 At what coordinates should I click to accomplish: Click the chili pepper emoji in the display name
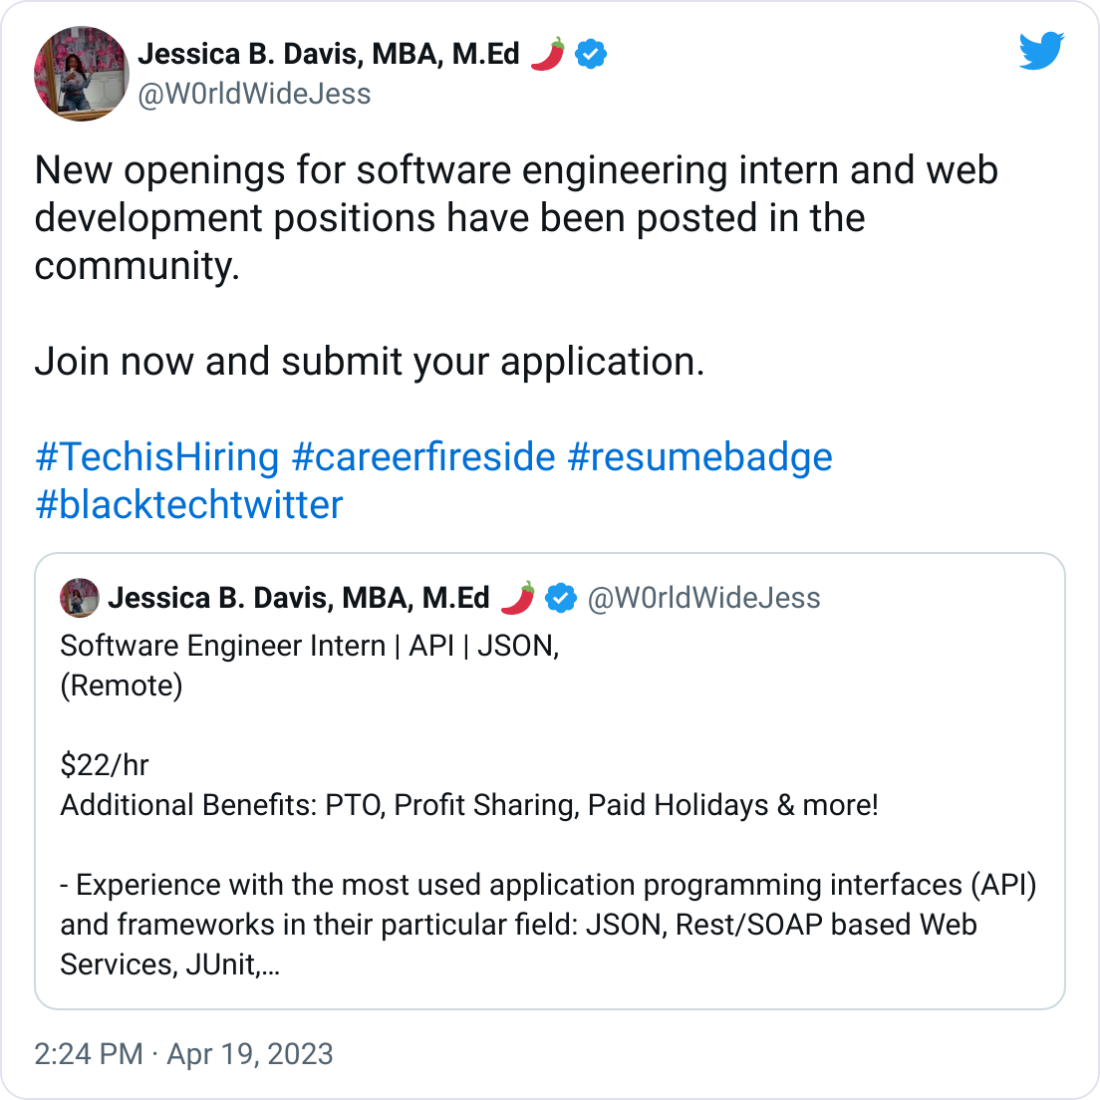coord(547,54)
